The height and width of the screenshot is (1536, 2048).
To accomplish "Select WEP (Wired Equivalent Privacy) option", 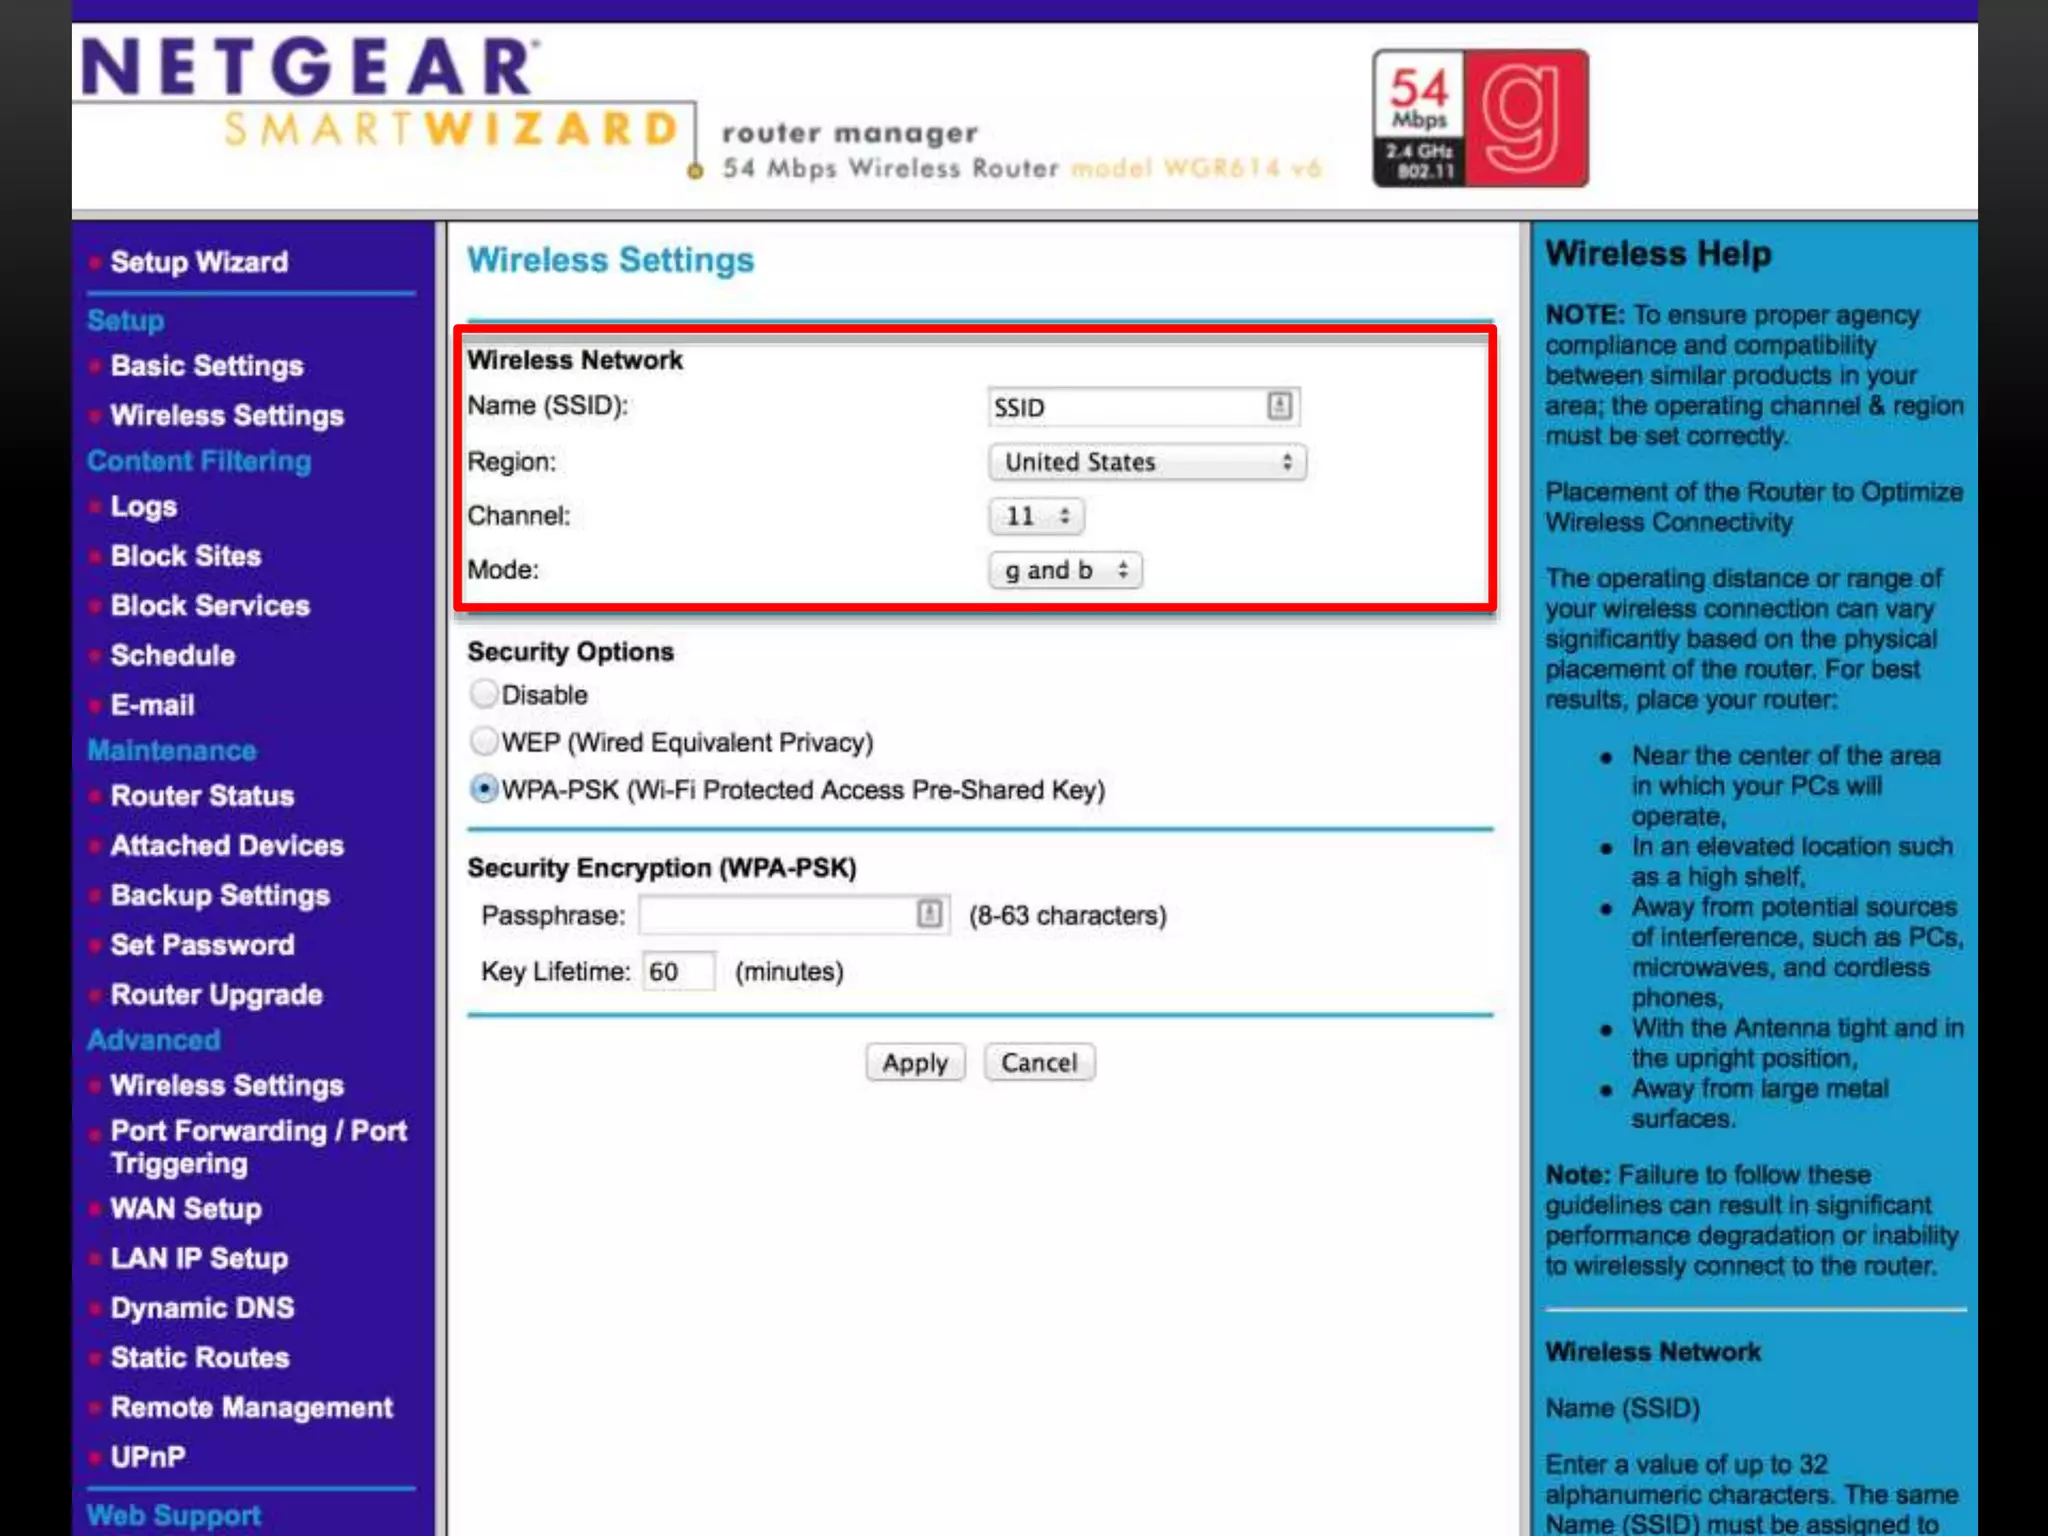I will tap(484, 742).
